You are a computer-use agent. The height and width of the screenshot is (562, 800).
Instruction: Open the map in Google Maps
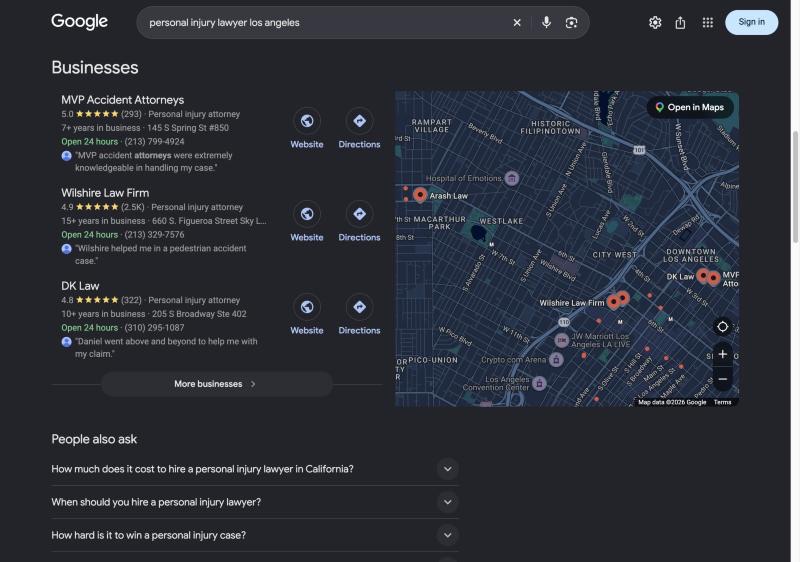(690, 107)
